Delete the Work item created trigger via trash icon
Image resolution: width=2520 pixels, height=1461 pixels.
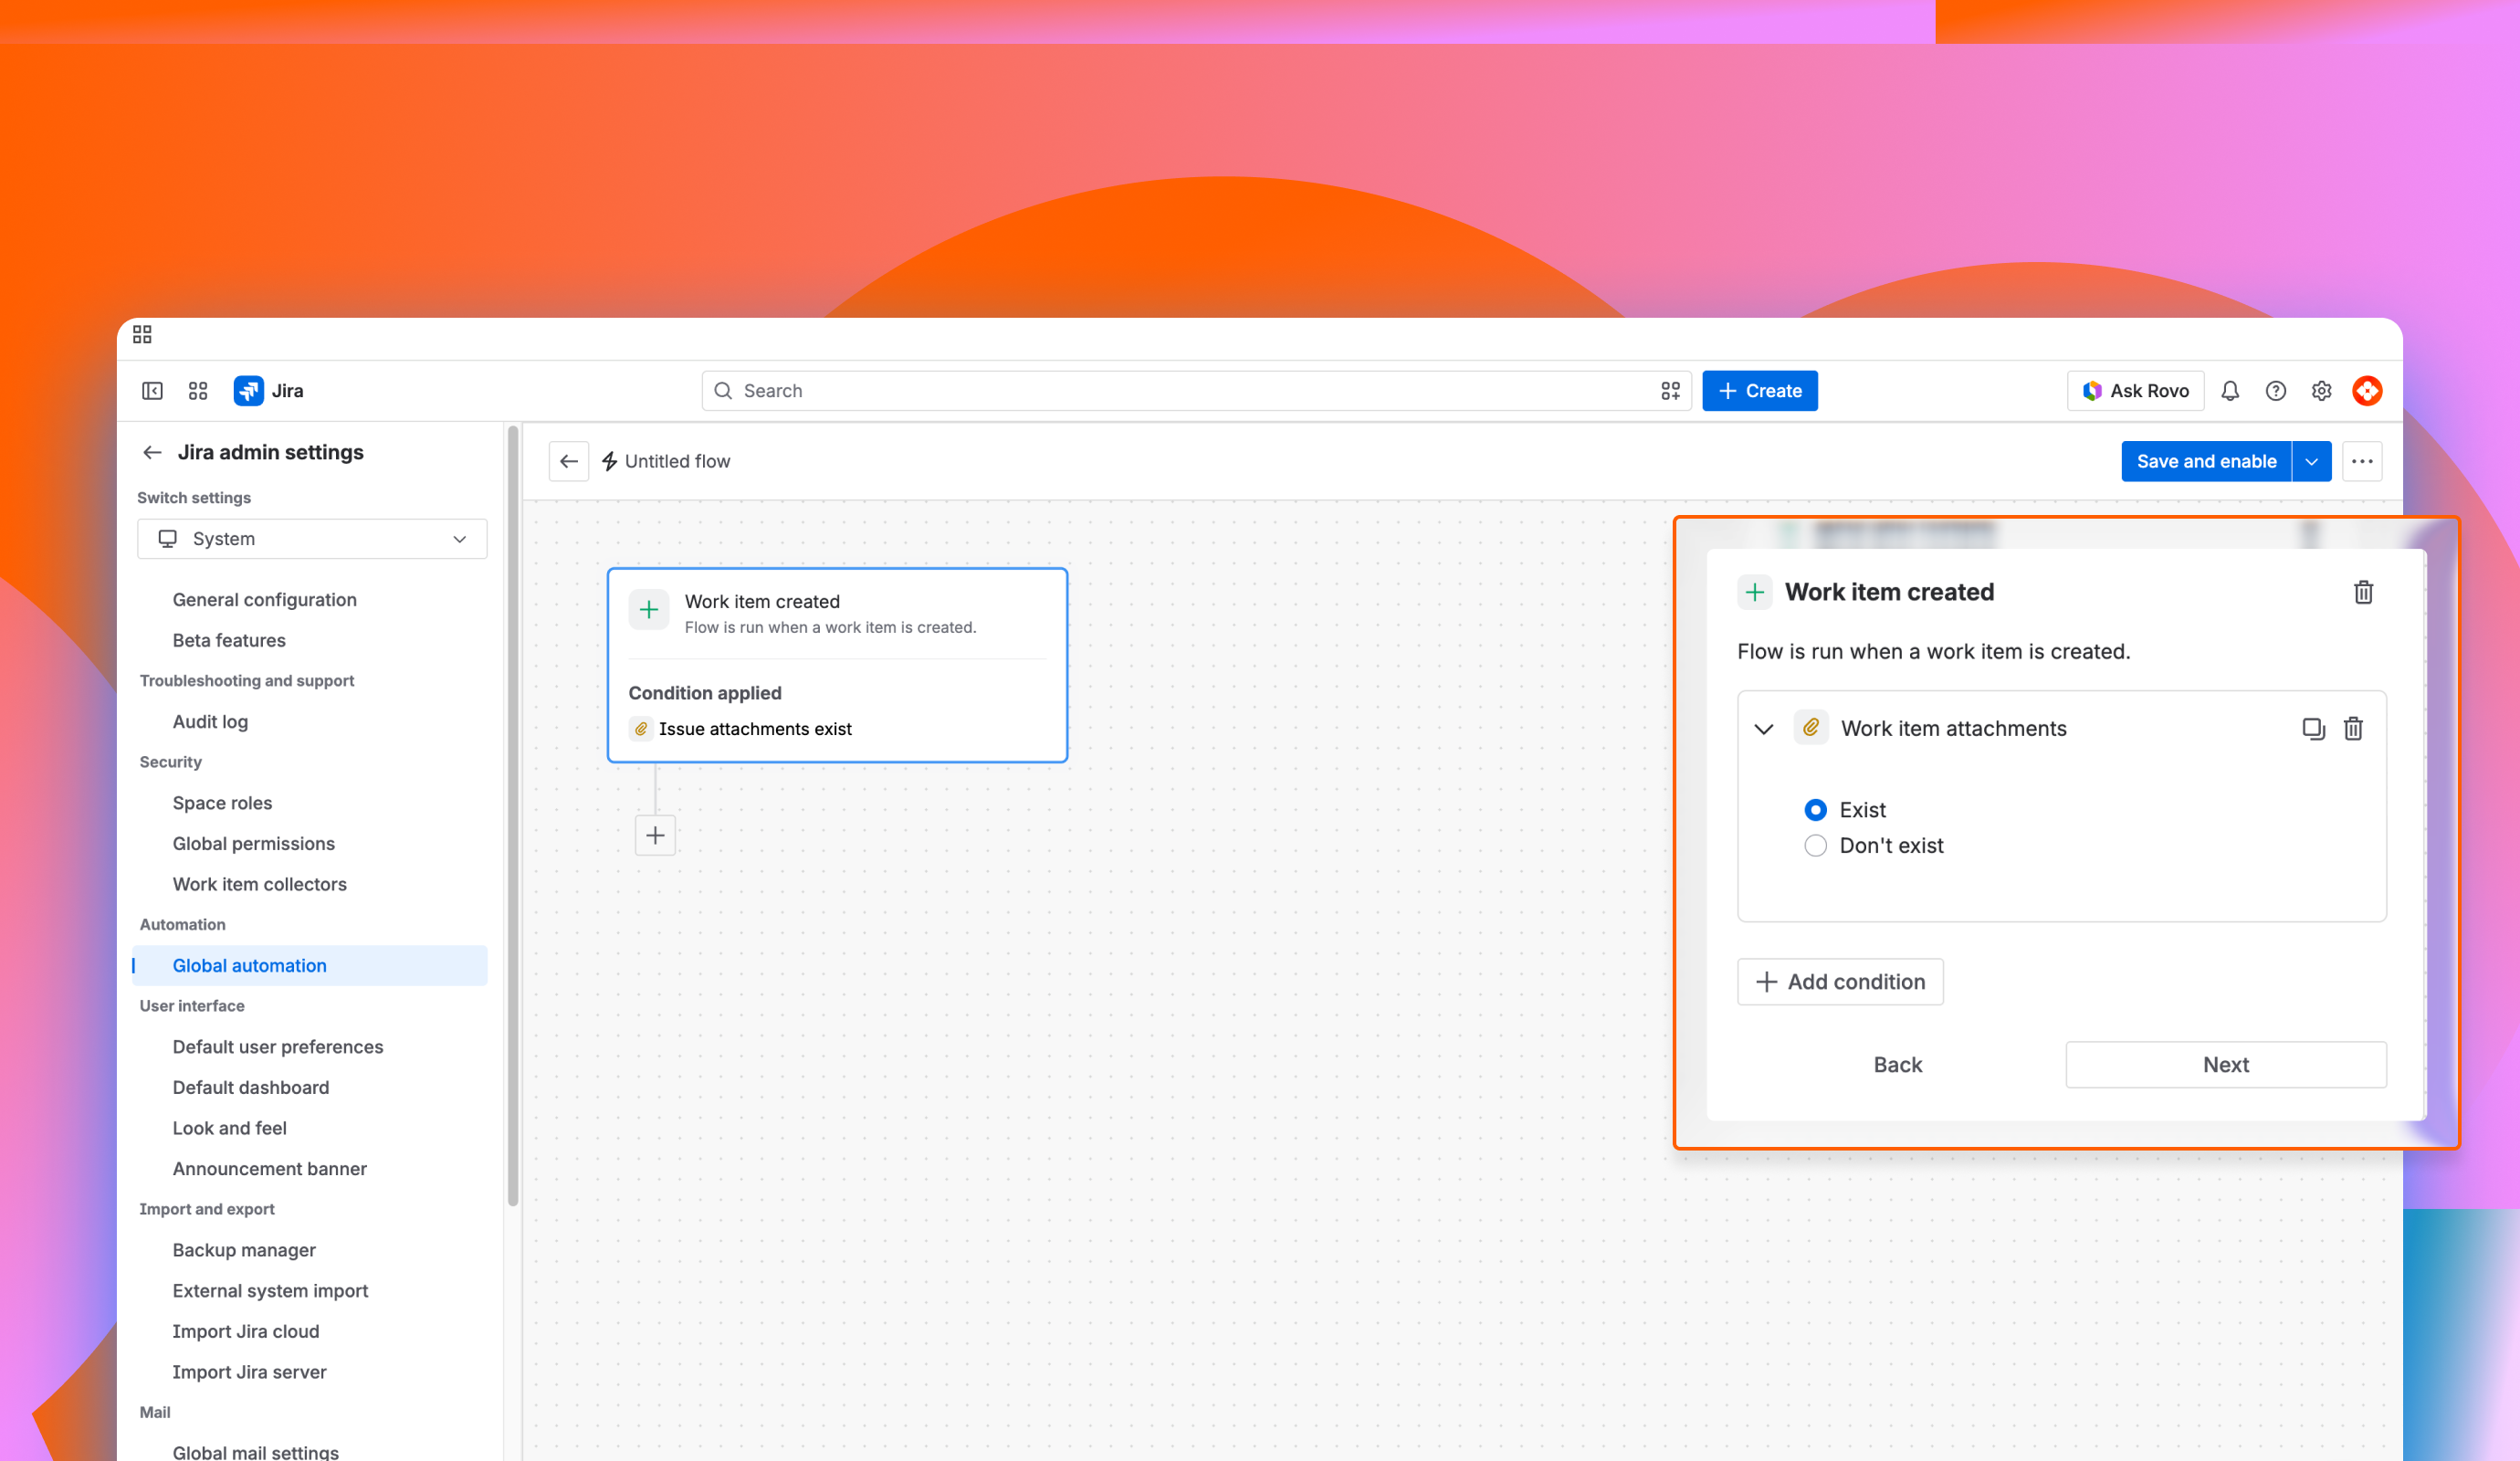pos(2363,592)
